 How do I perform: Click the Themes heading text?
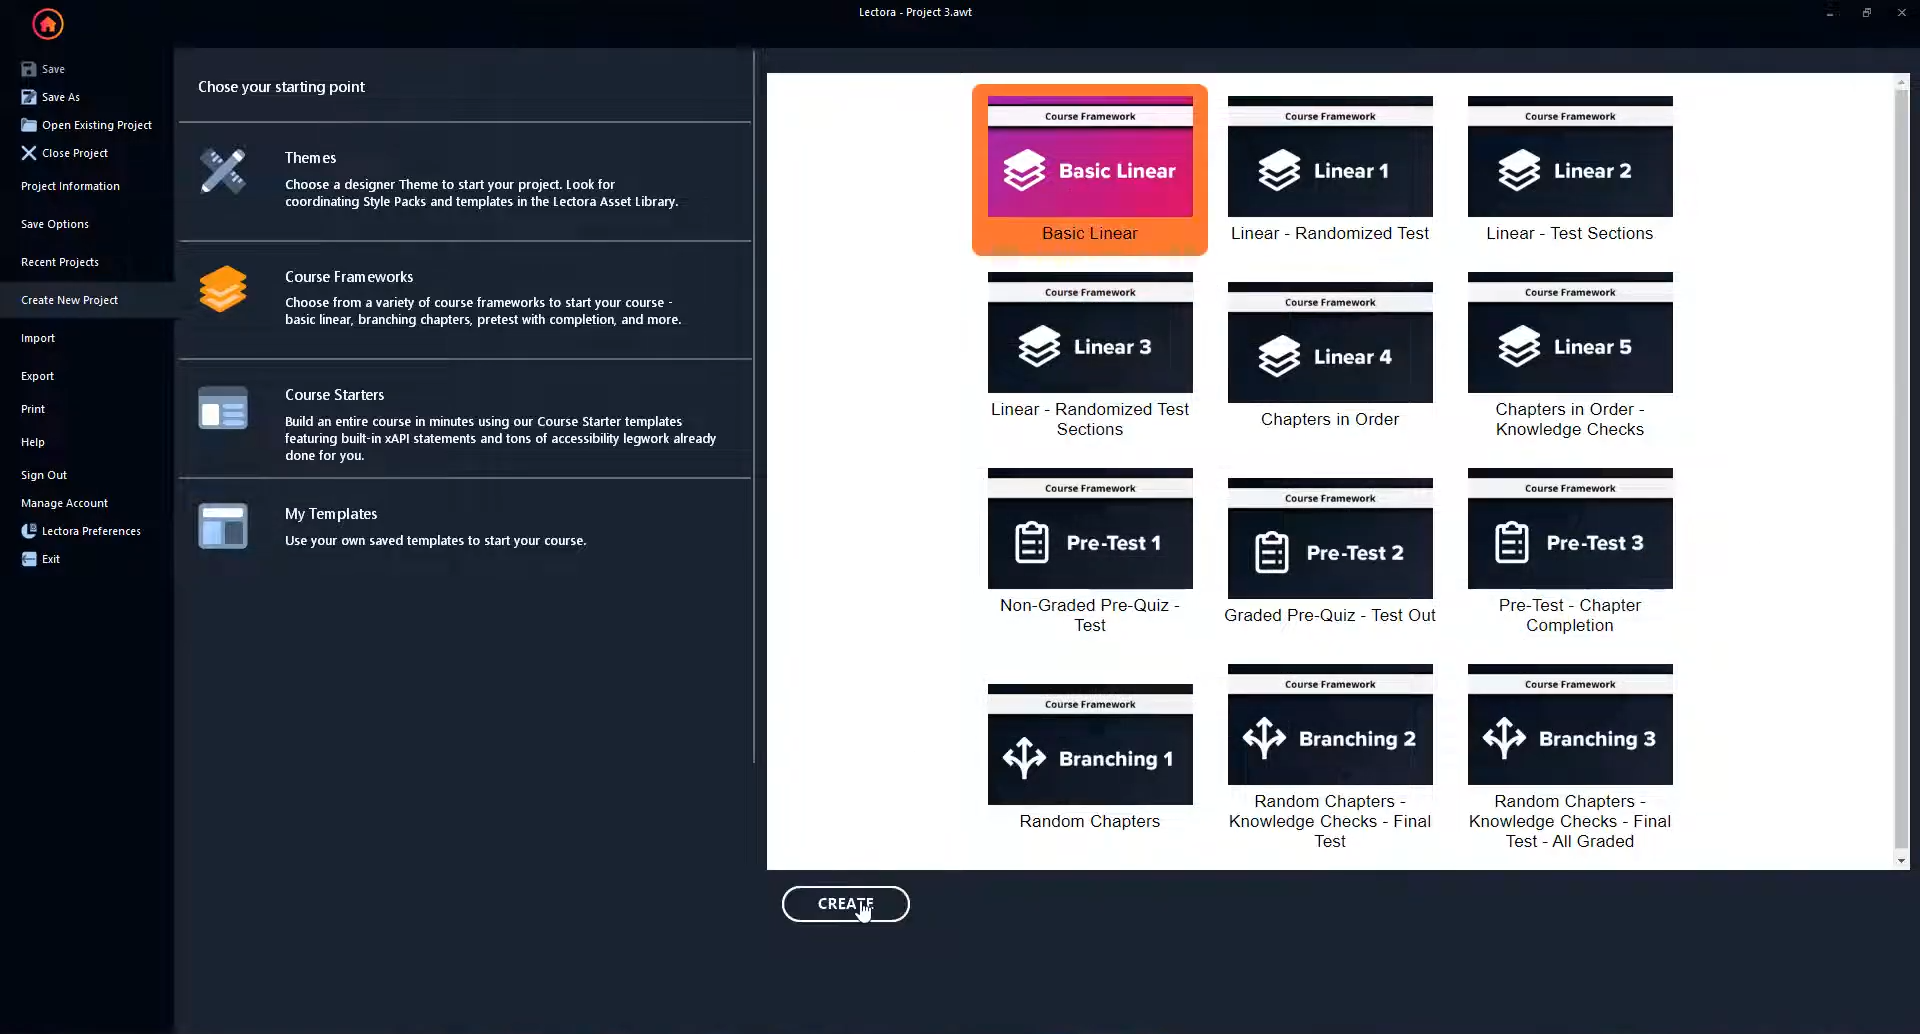tap(310, 158)
